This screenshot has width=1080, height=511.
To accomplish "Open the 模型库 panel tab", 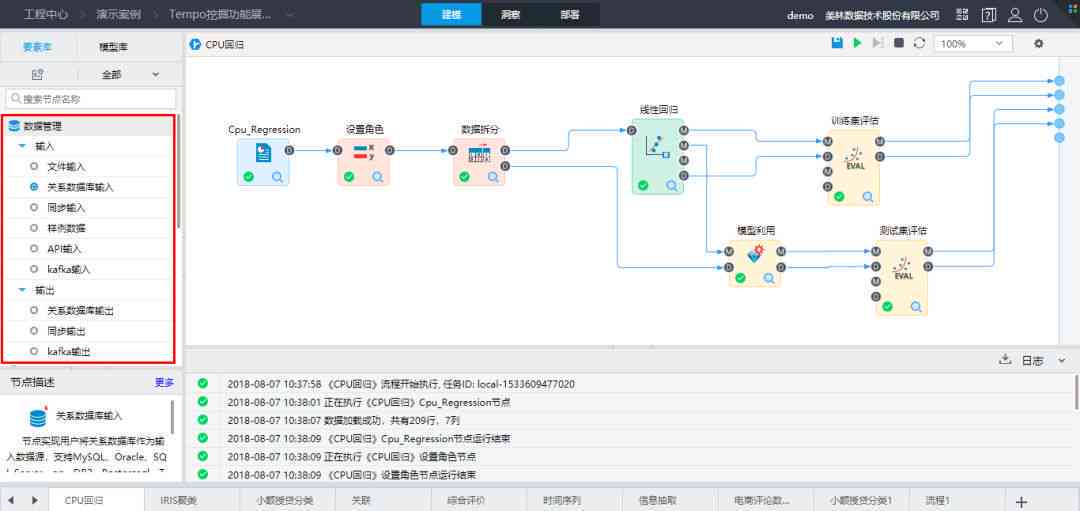I will [x=114, y=48].
